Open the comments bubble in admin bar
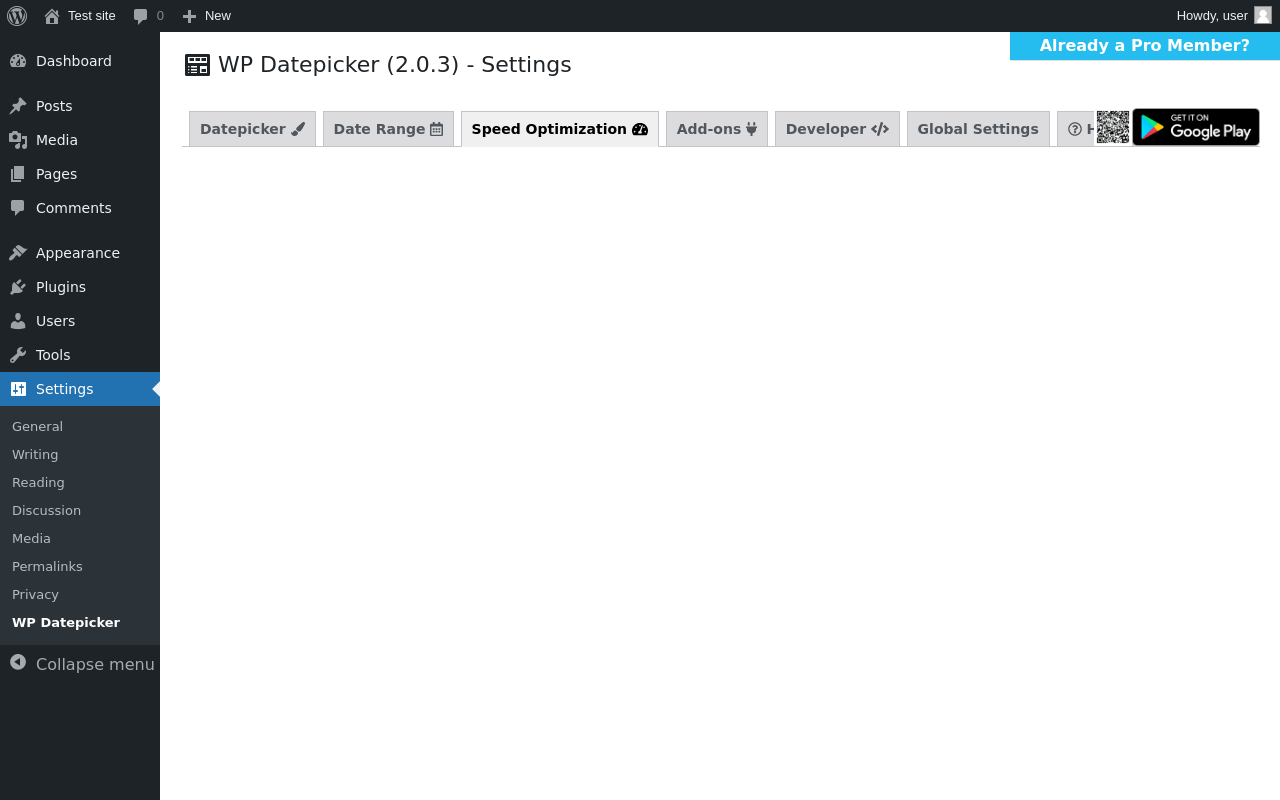The height and width of the screenshot is (800, 1280). point(148,16)
